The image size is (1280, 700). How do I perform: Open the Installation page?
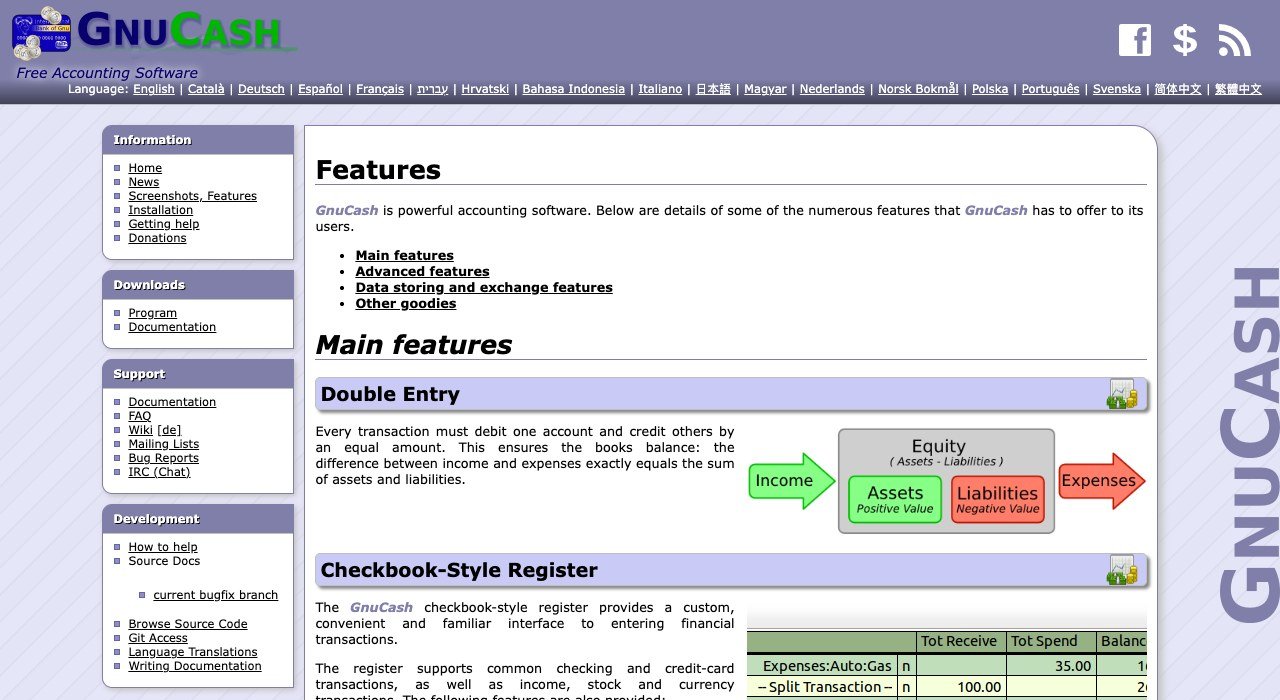[160, 210]
